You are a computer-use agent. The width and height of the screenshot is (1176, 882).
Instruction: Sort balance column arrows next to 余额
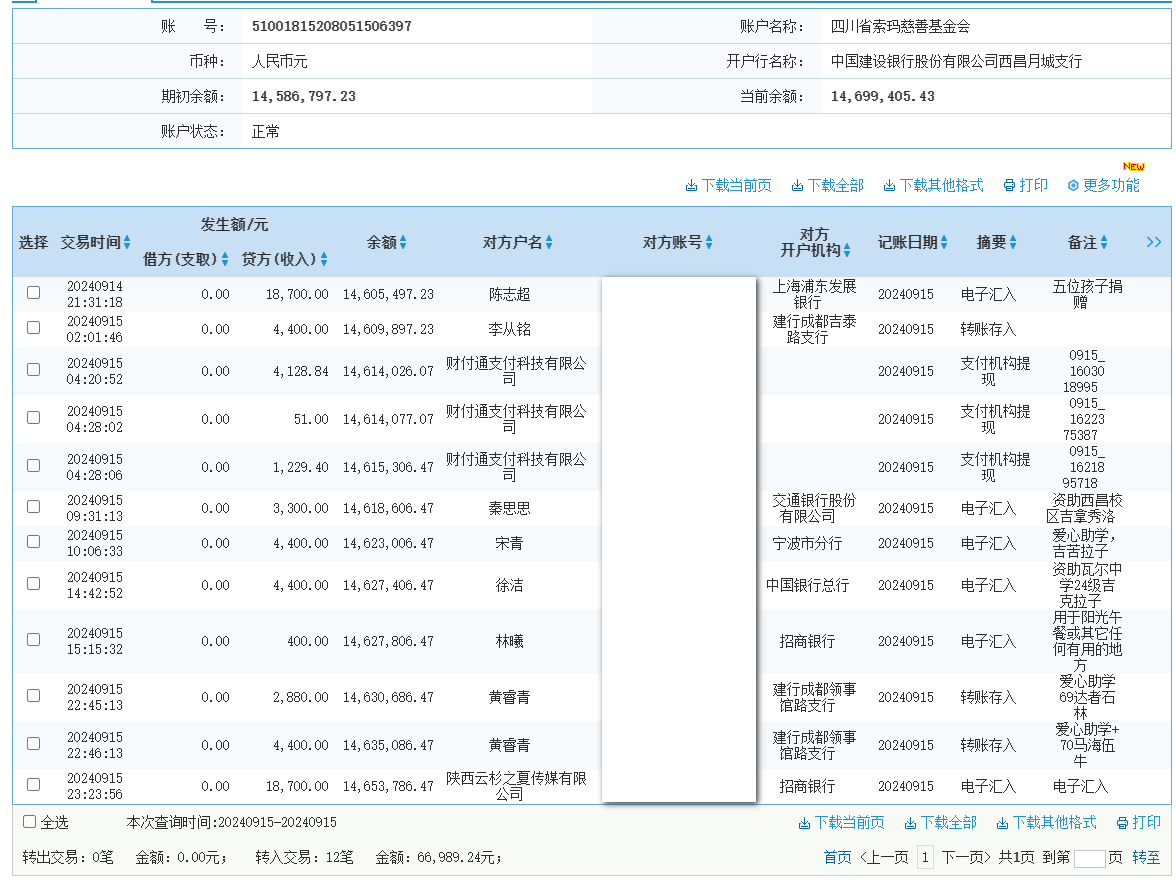403,242
